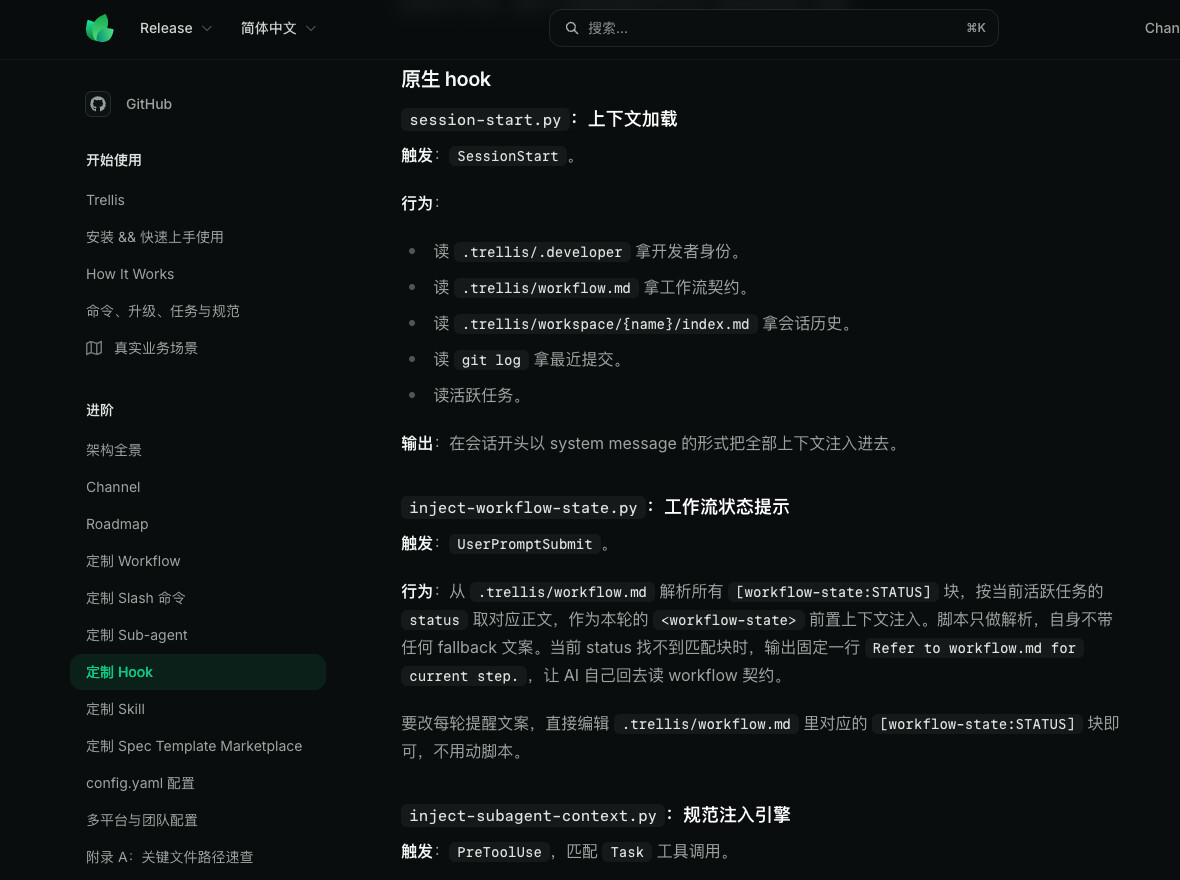Image resolution: width=1180 pixels, height=880 pixels.
Task: Expand the Release version dropdown
Action: coord(175,28)
